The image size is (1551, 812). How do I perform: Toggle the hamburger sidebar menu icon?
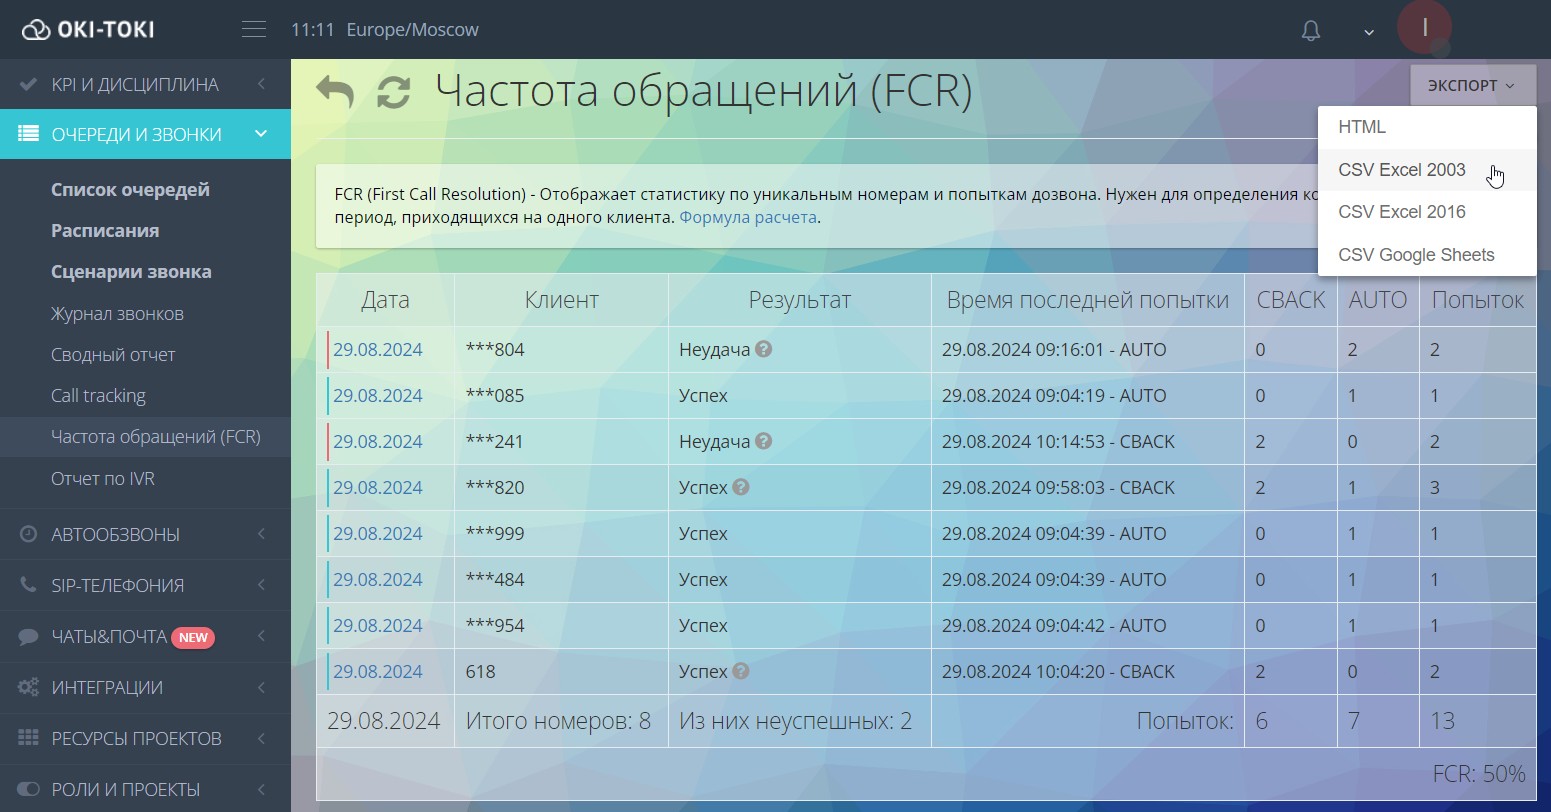pos(254,30)
